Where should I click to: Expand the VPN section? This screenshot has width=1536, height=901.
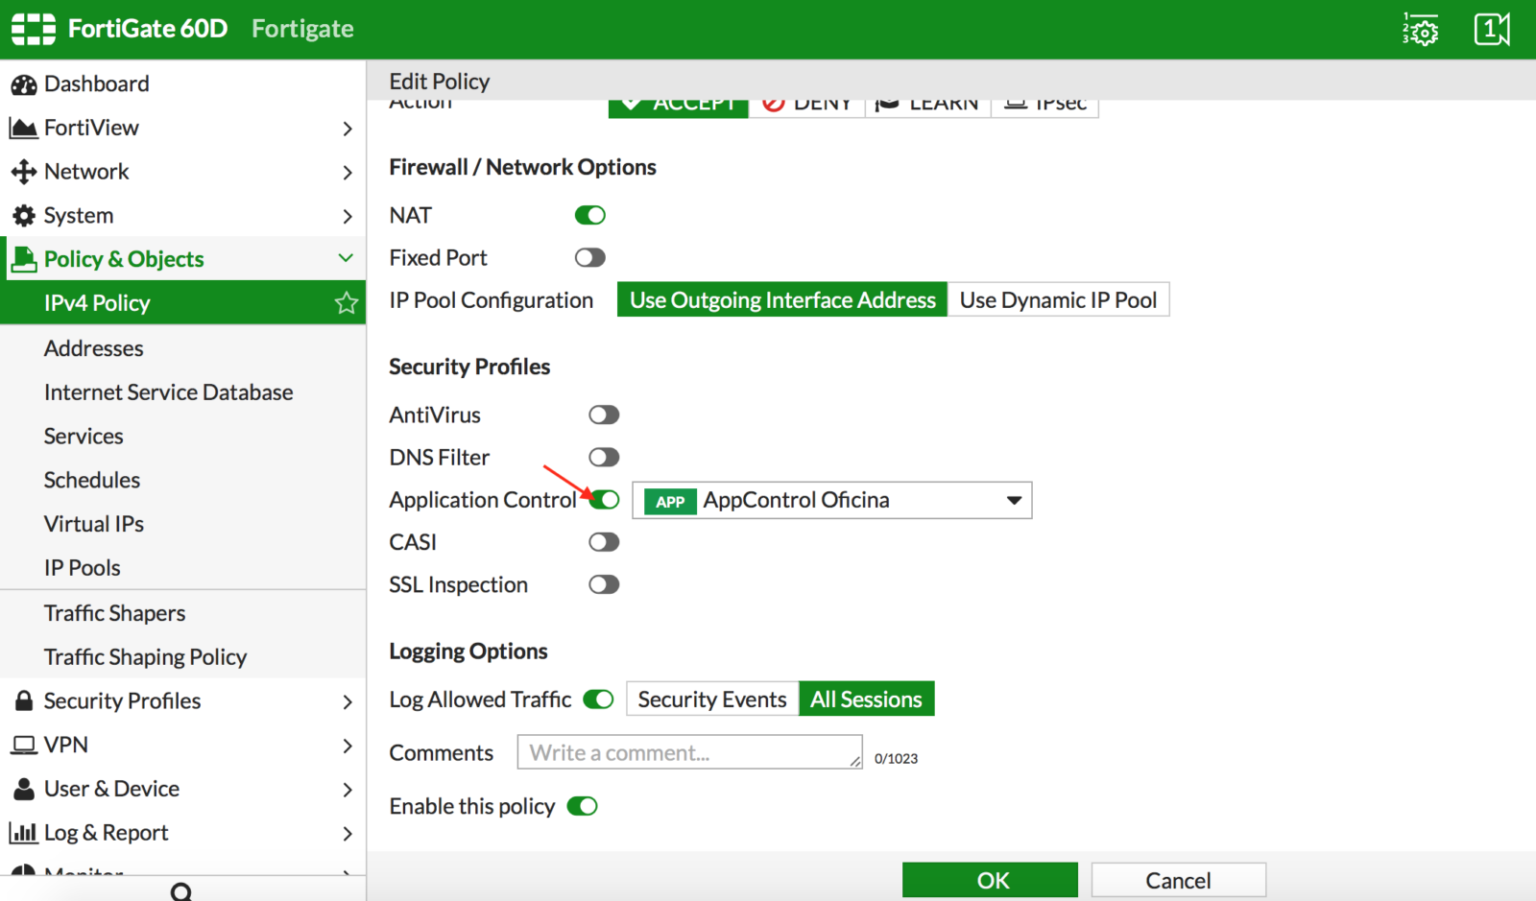348,745
